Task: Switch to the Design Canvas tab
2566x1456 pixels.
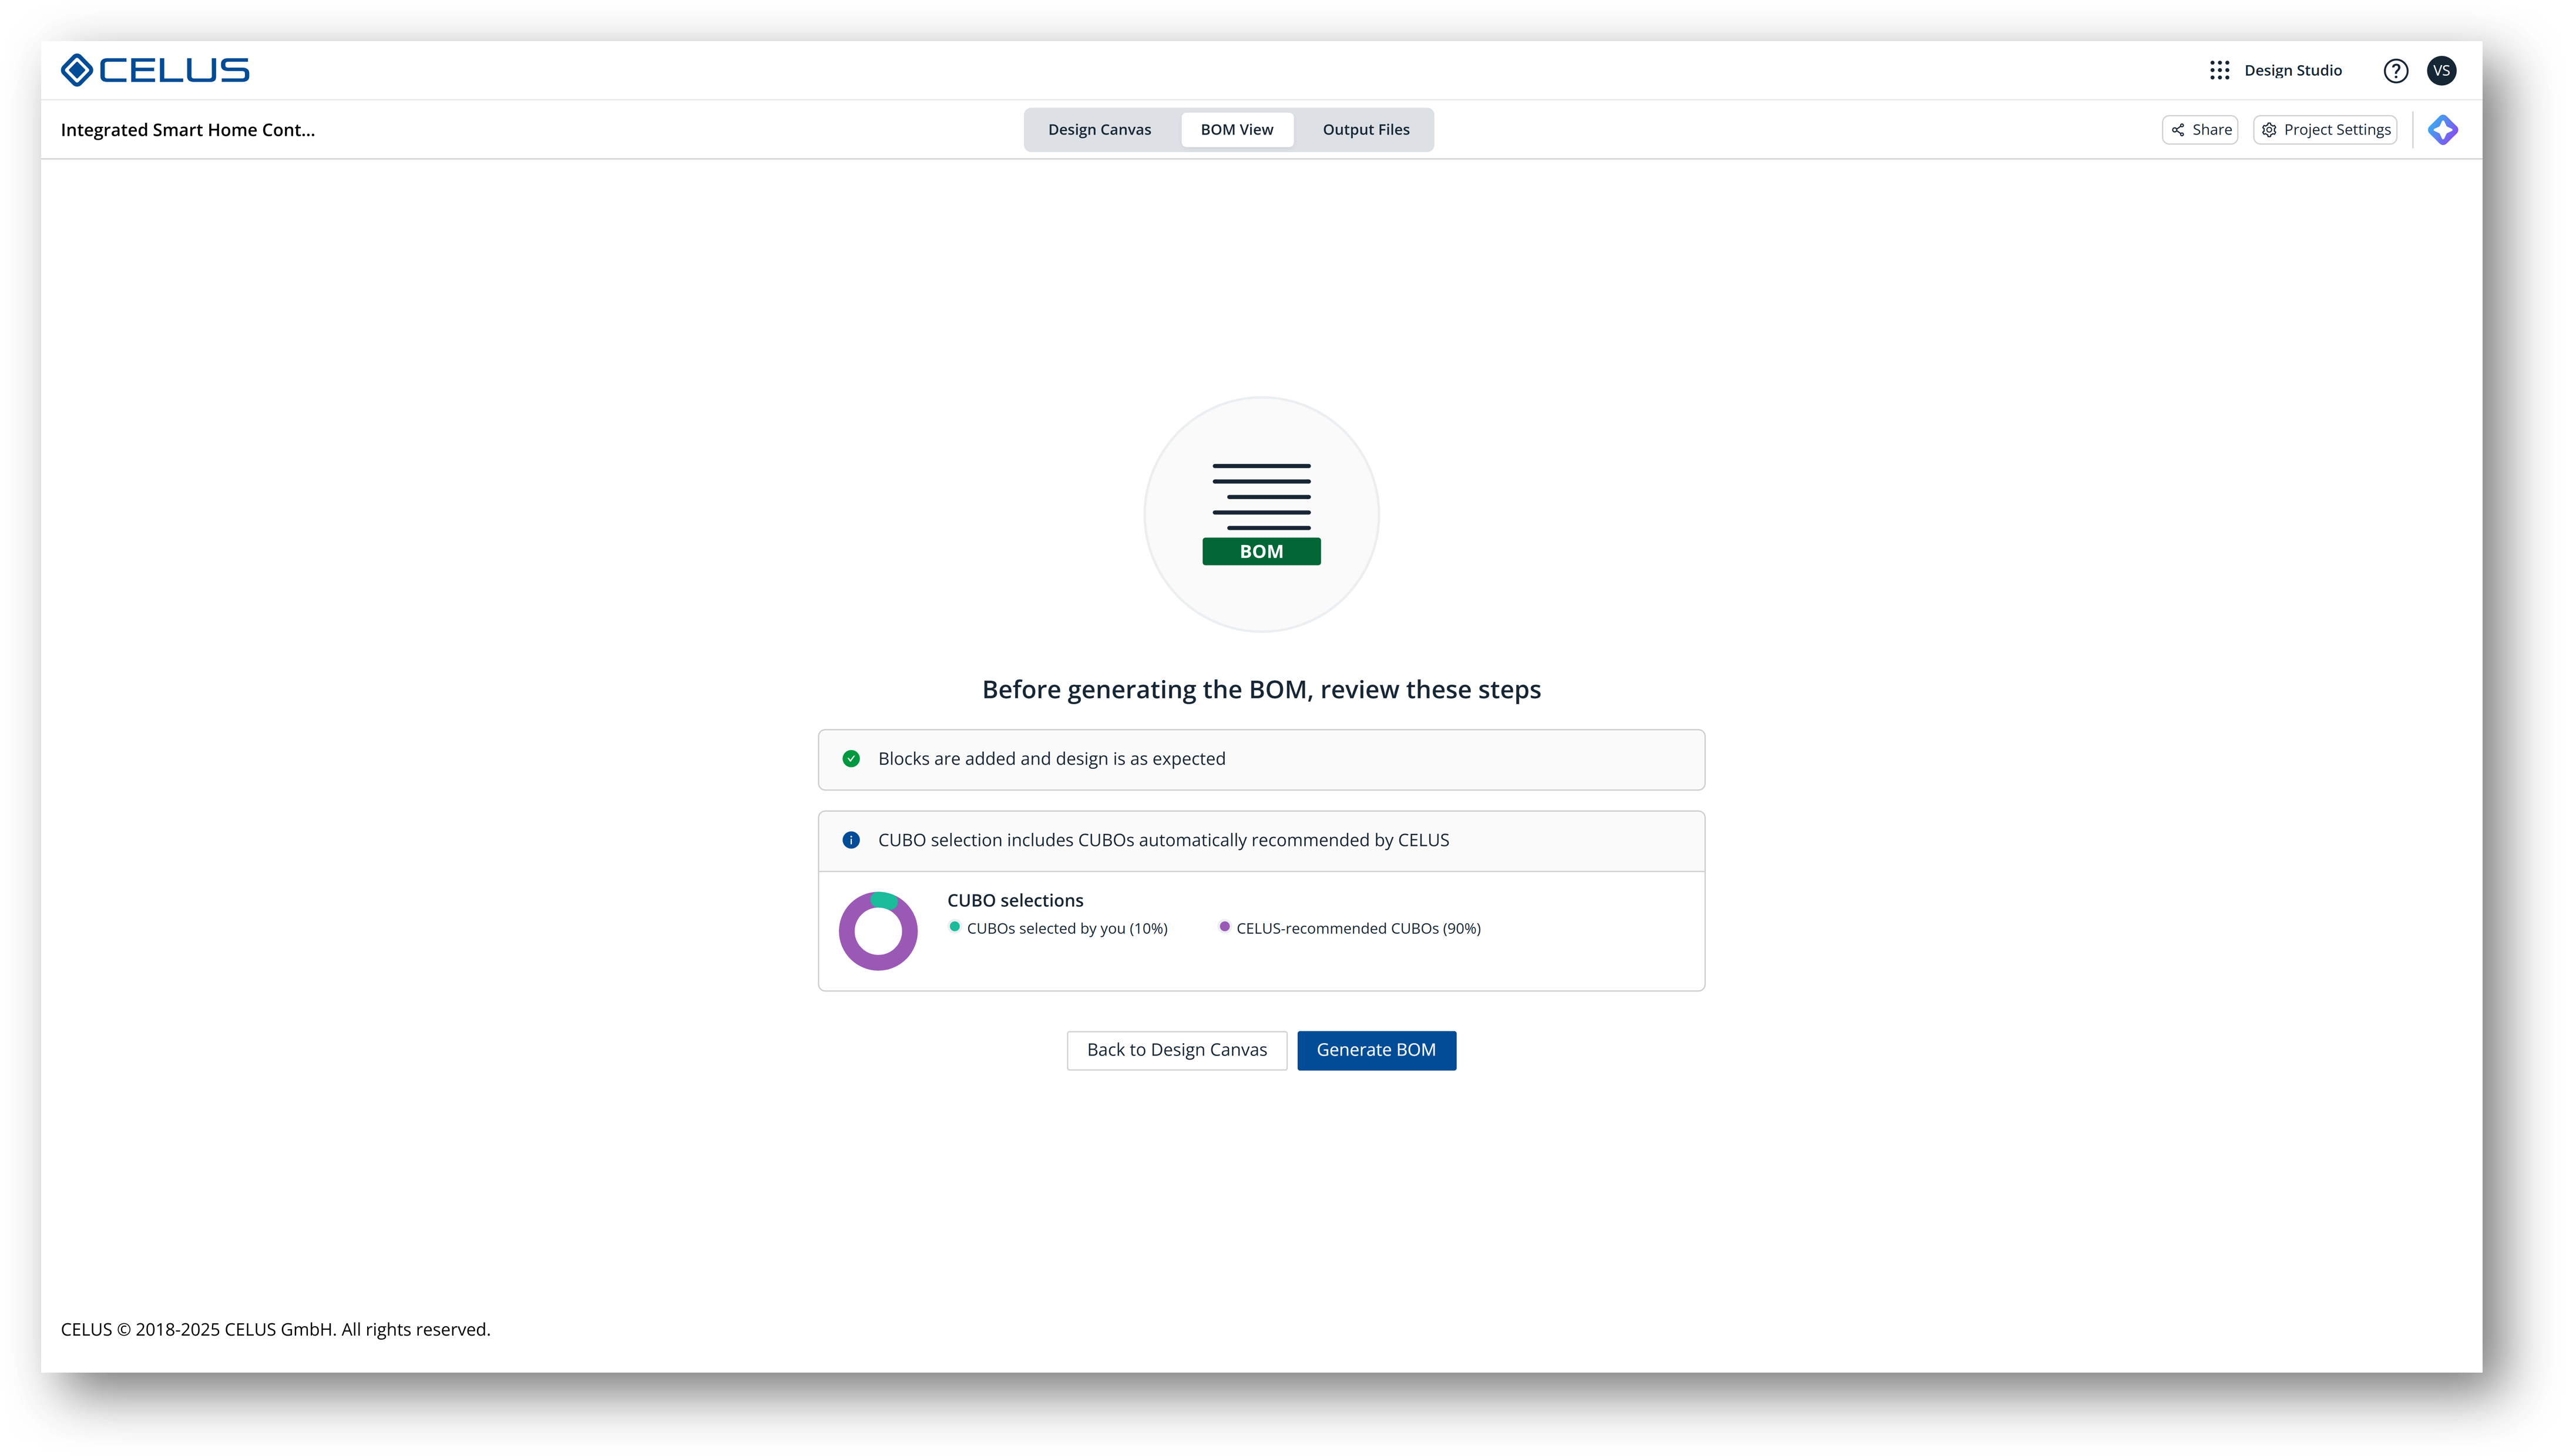Action: 1099,130
